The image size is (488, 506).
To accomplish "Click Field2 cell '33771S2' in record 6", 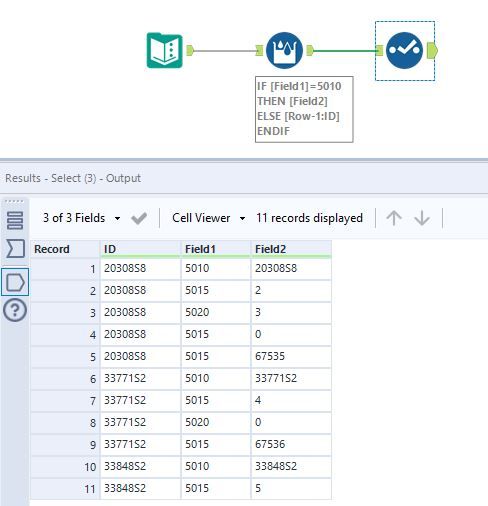I will click(291, 379).
